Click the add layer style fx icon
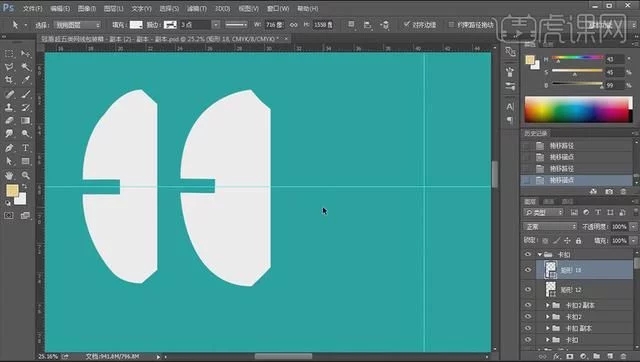The image size is (640, 362). coord(556,356)
